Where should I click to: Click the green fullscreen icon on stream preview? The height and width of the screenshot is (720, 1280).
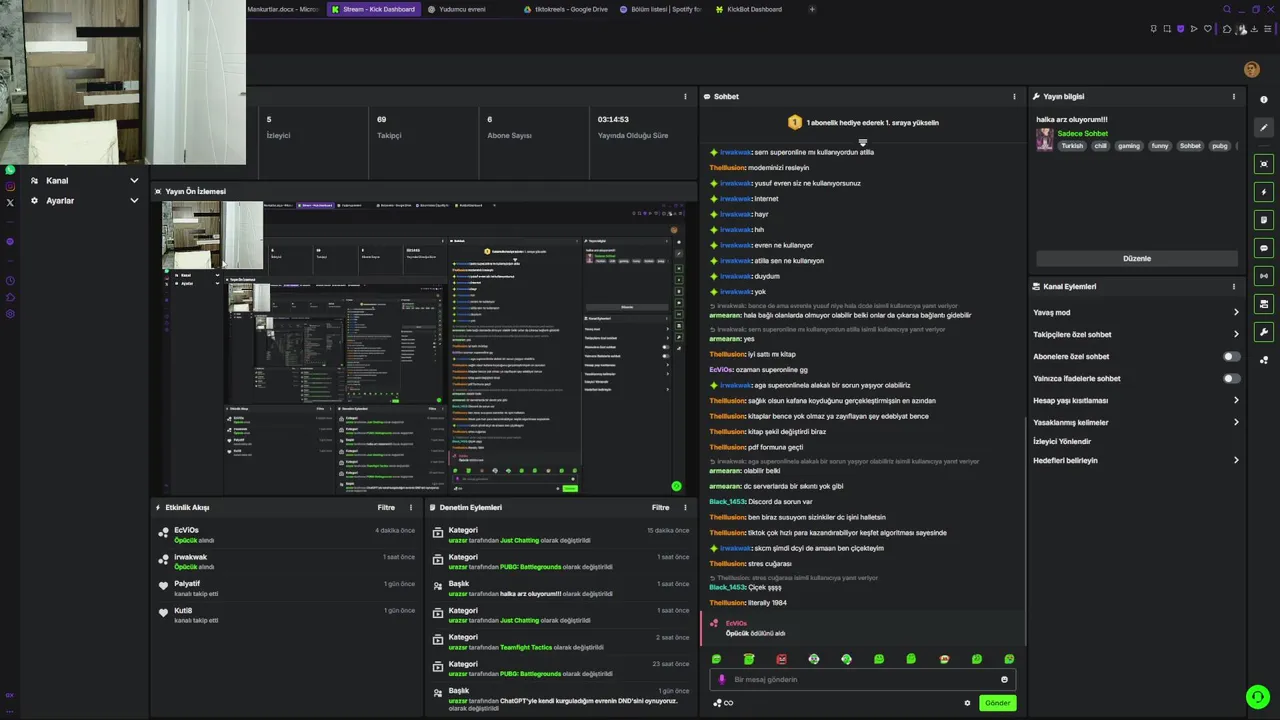coord(677,486)
